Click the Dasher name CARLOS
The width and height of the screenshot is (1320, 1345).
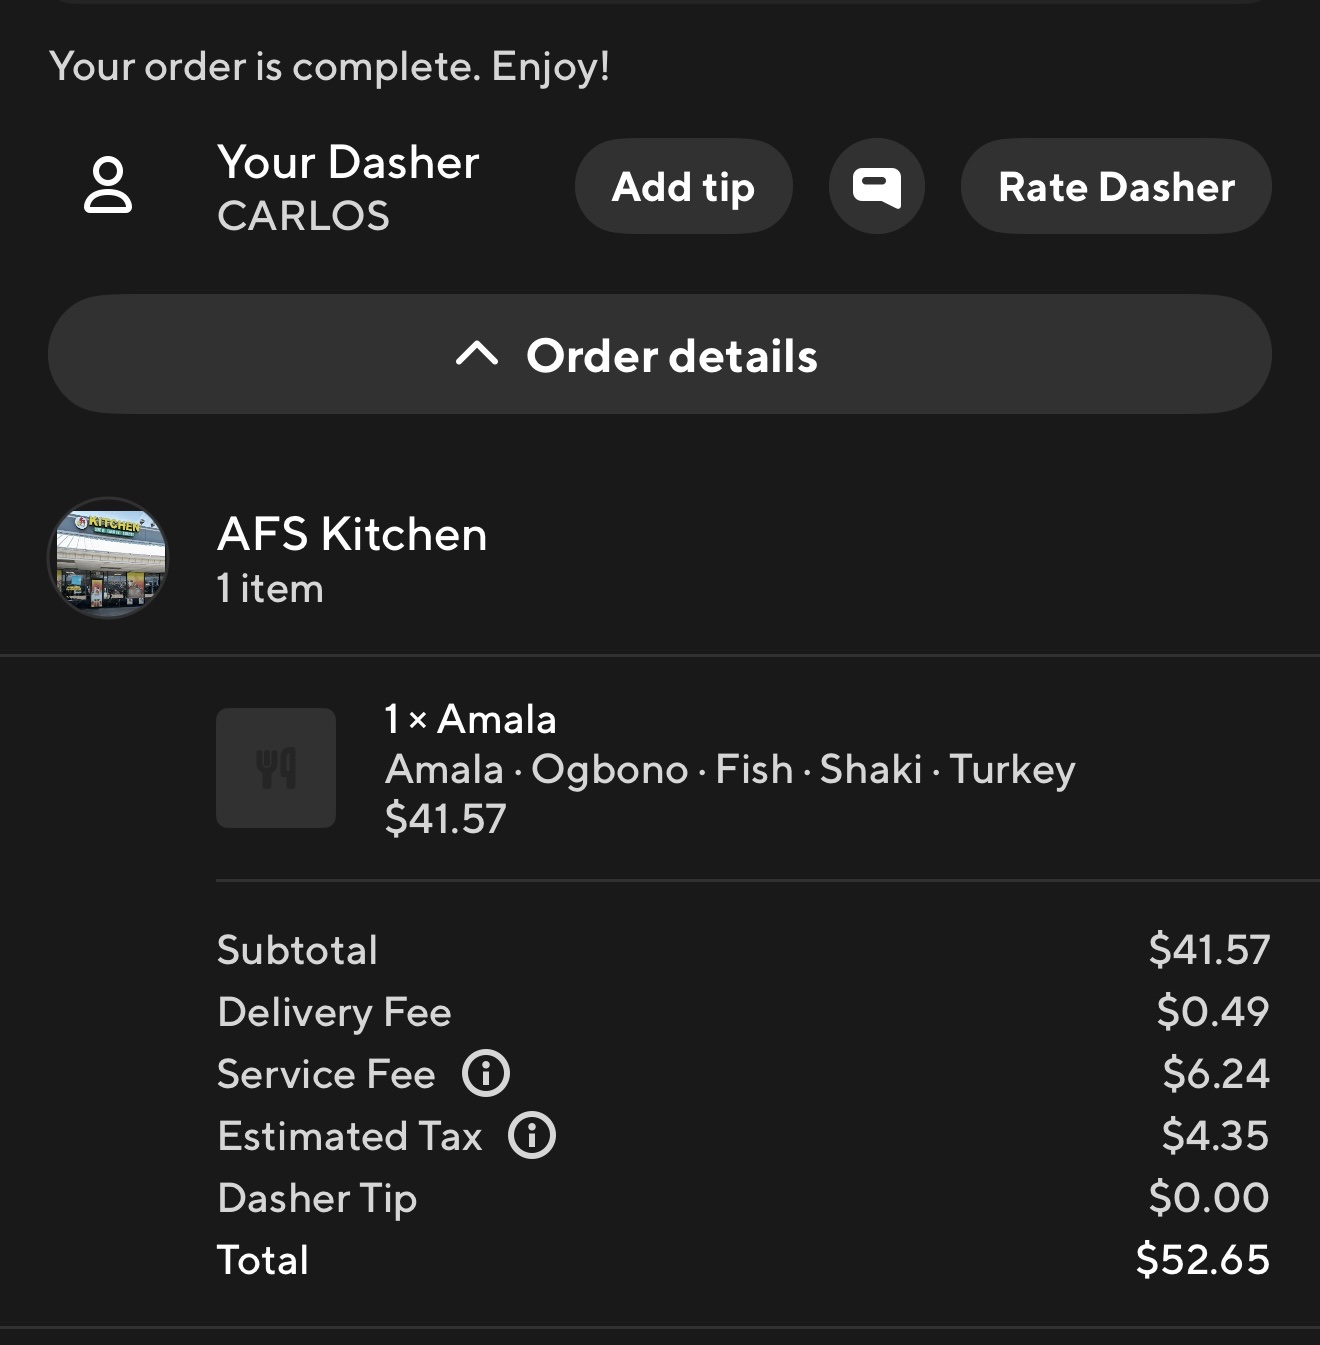303,216
